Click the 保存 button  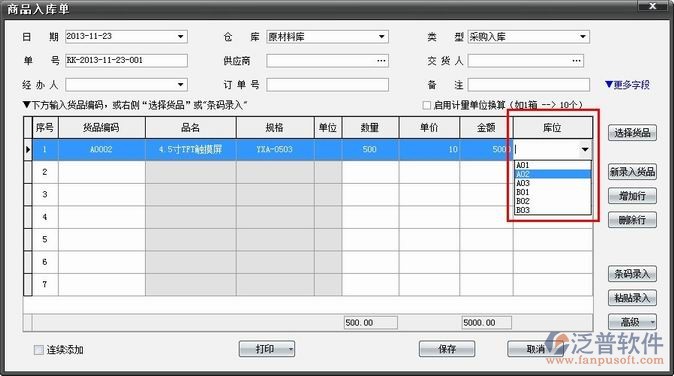(447, 349)
